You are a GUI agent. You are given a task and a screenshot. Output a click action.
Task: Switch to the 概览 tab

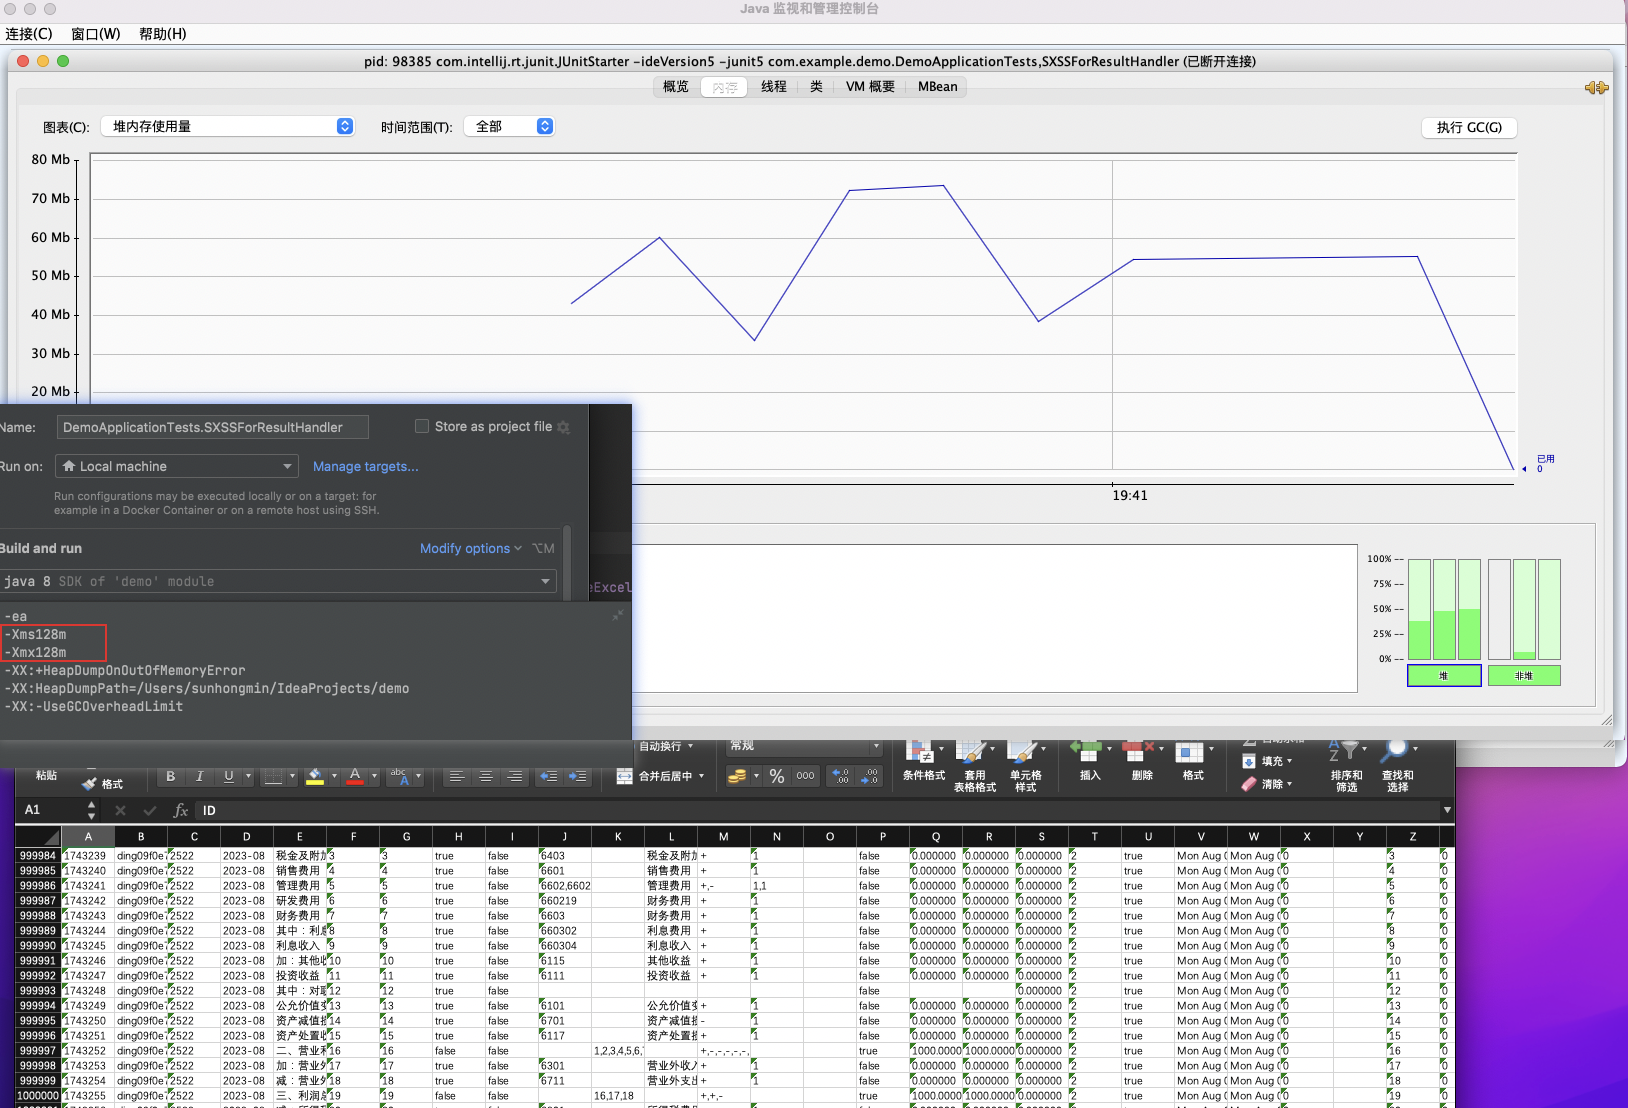click(676, 87)
